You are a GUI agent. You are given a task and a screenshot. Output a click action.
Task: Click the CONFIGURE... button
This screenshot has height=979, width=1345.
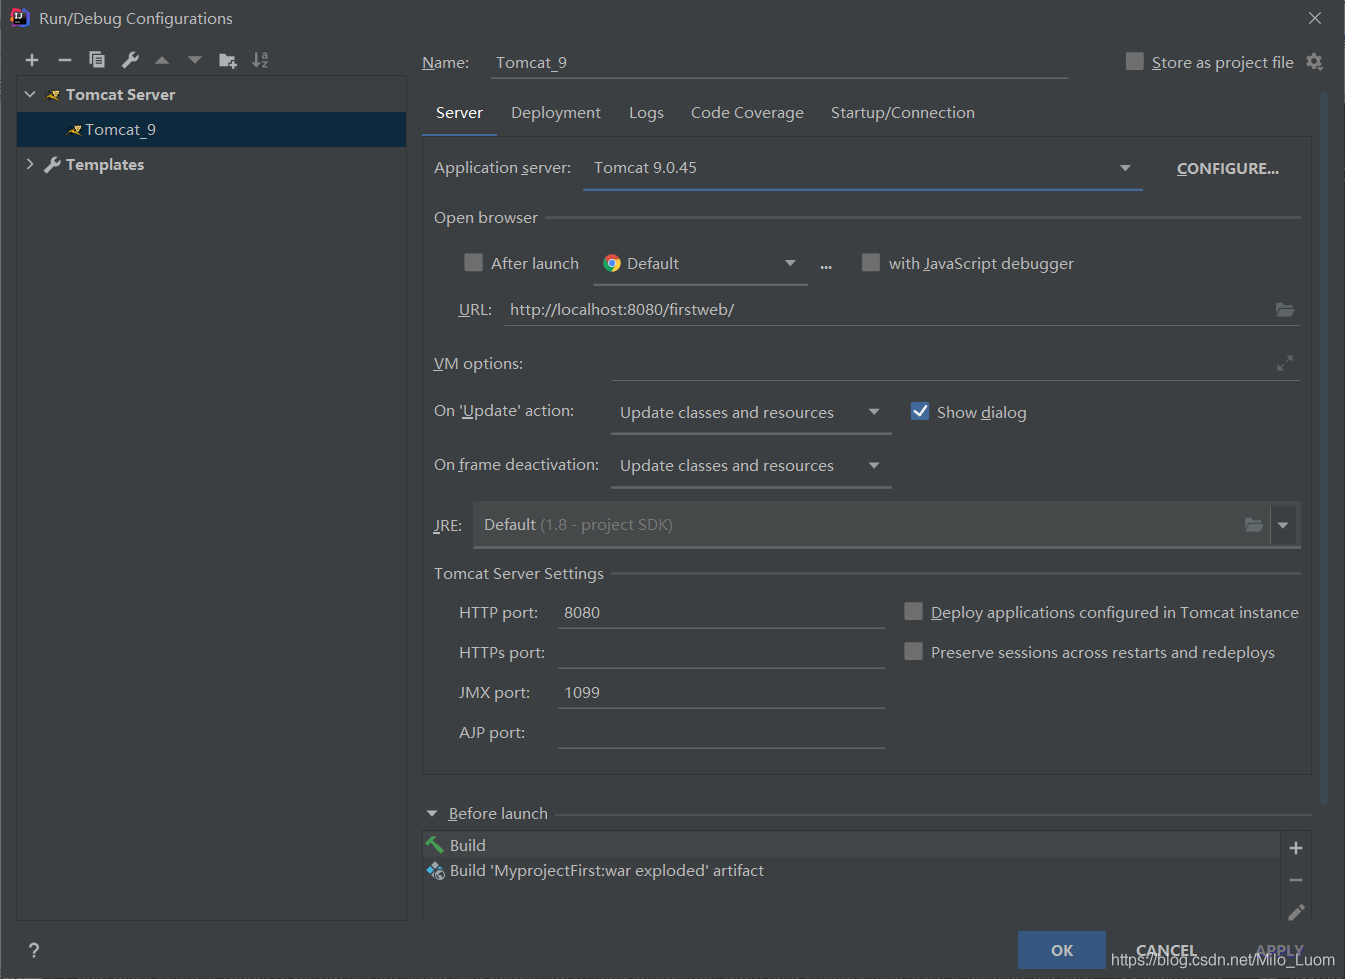point(1227,168)
